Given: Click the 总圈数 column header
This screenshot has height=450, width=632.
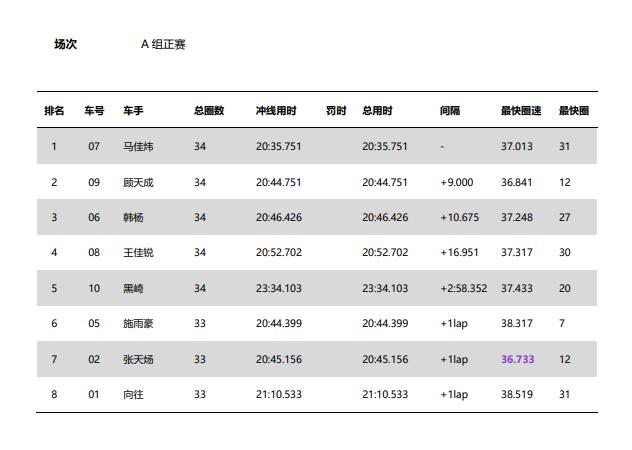Looking at the screenshot, I should click(x=209, y=110).
